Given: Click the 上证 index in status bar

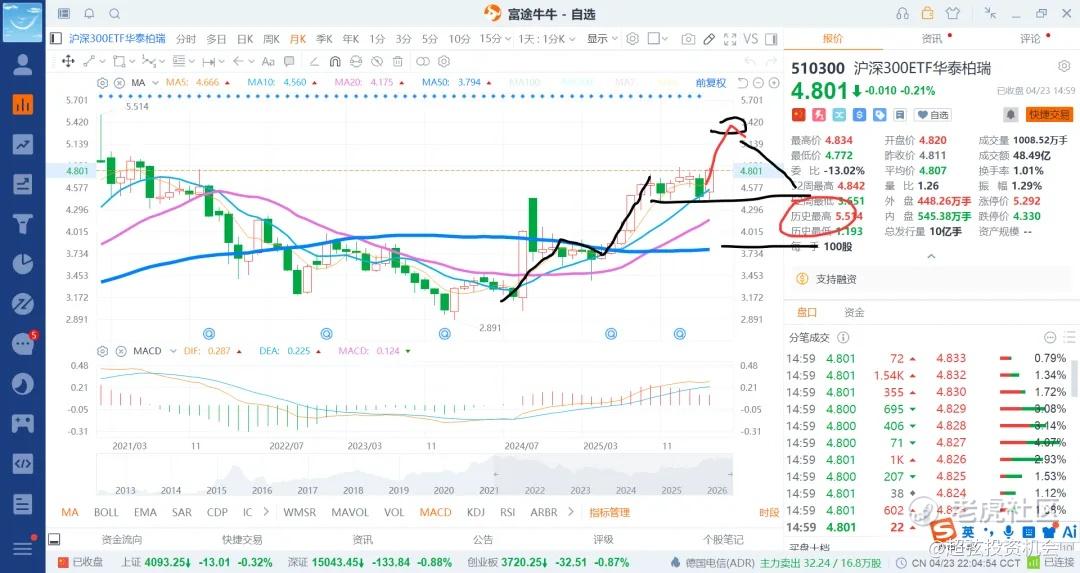Looking at the screenshot, I should coord(196,563).
